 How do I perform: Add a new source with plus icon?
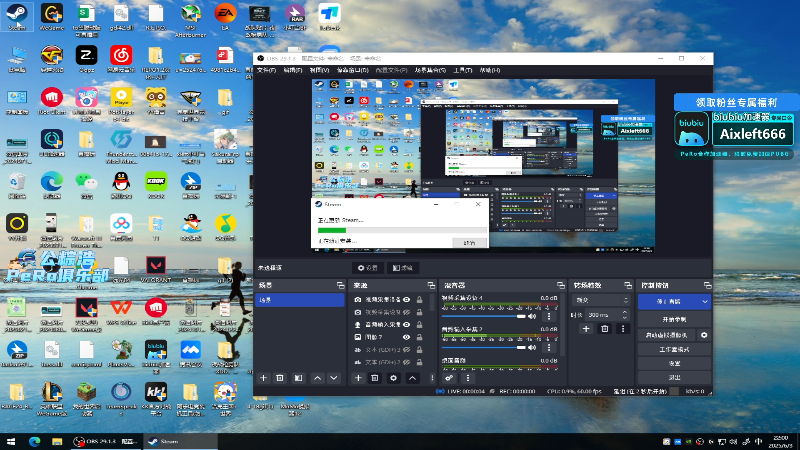(x=358, y=378)
